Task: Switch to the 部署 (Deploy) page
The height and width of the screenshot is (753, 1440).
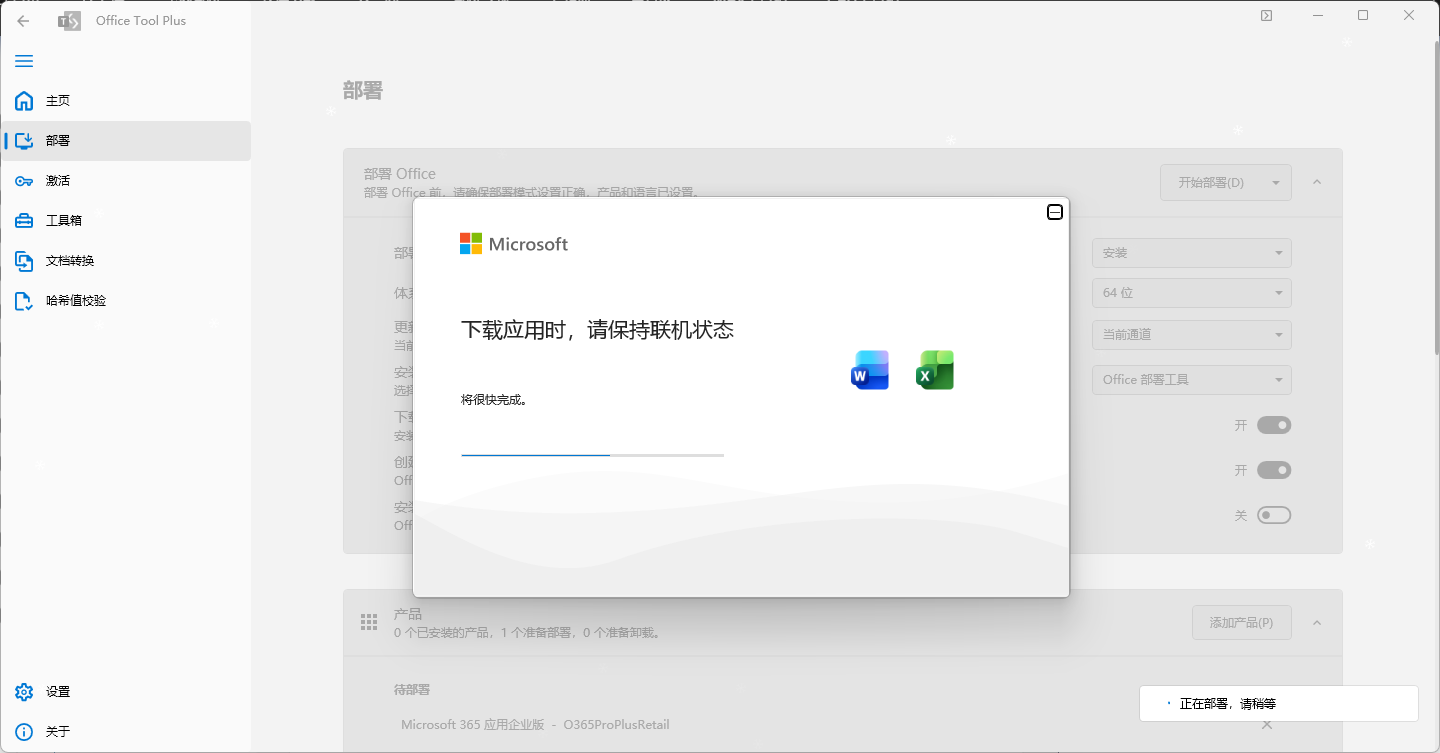Action: 57,140
